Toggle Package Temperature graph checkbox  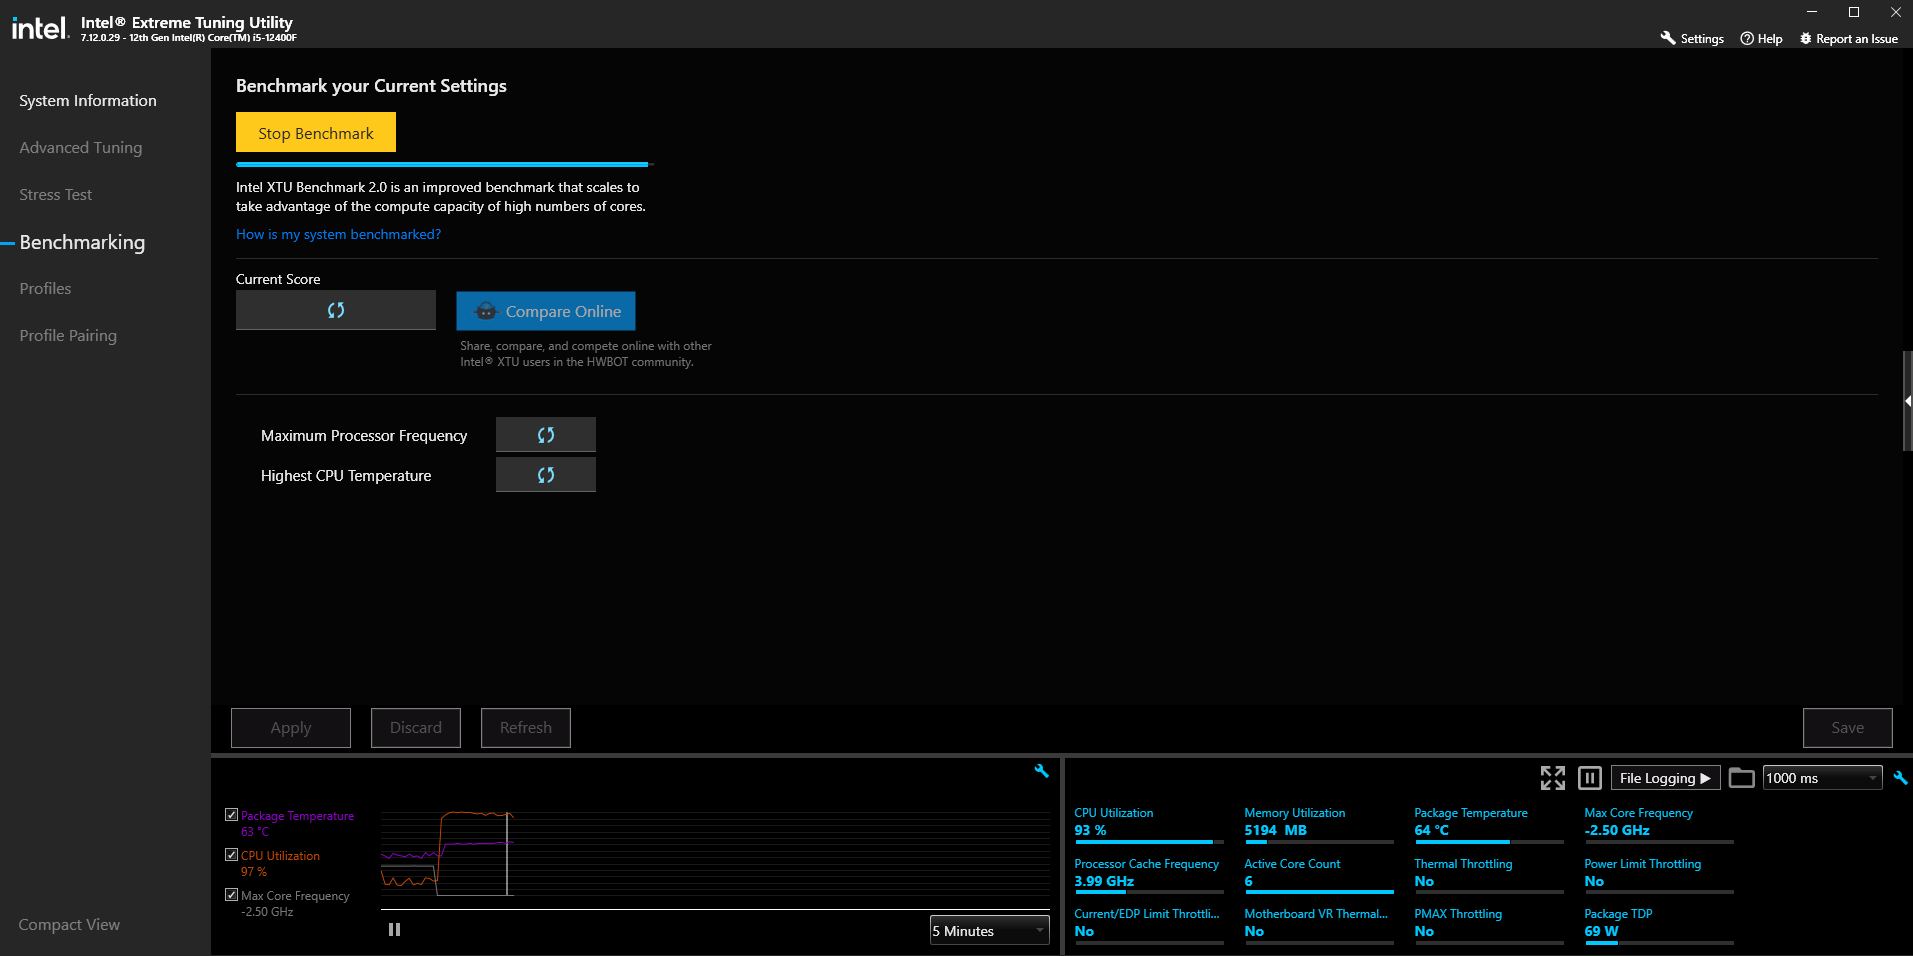(x=232, y=815)
